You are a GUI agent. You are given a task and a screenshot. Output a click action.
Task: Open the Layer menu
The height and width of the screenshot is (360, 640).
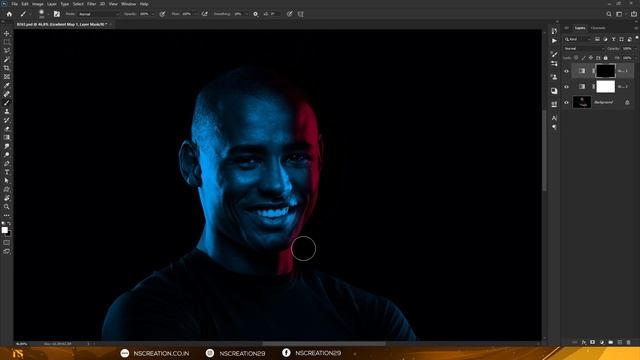pos(52,4)
